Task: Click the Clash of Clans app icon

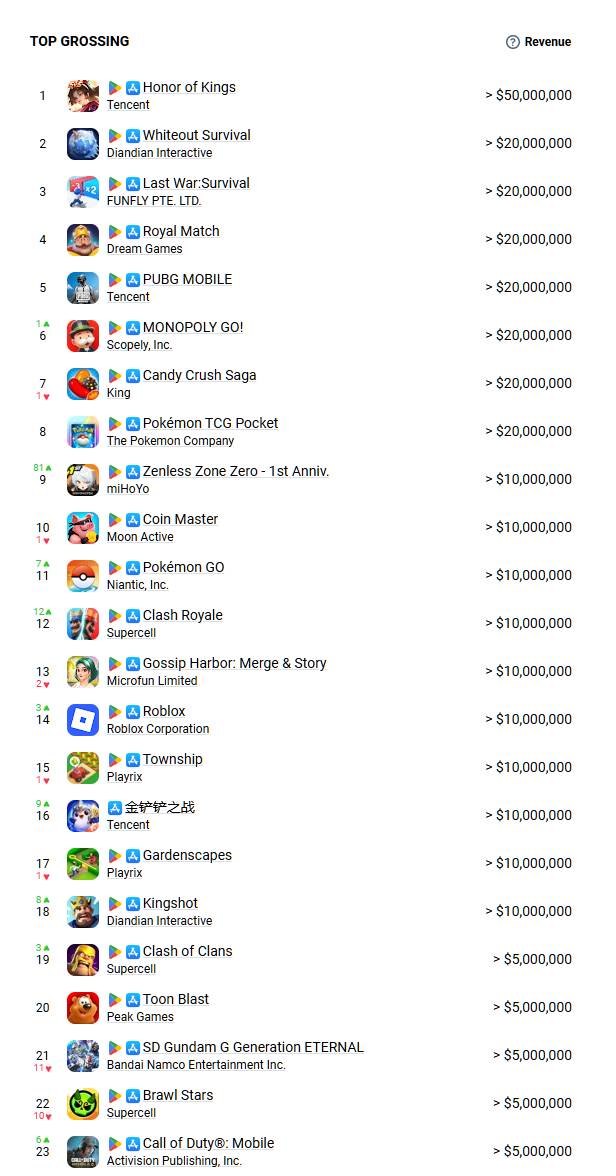Action: (x=83, y=960)
